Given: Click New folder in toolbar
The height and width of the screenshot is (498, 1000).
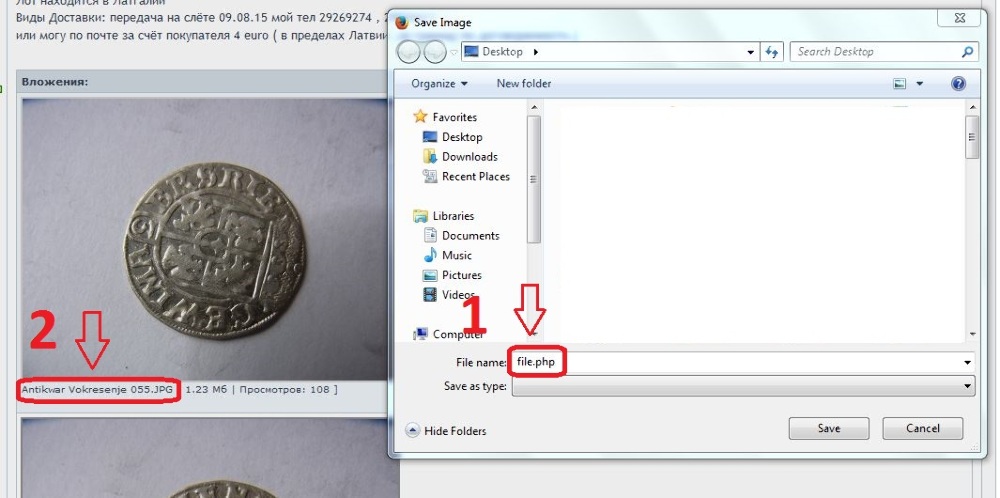Looking at the screenshot, I should 524,84.
